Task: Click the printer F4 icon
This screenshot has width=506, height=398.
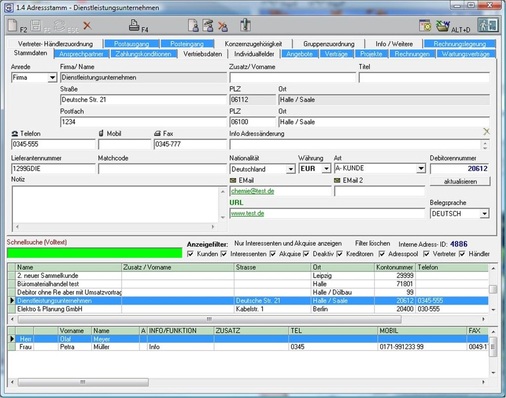Action: click(x=134, y=25)
